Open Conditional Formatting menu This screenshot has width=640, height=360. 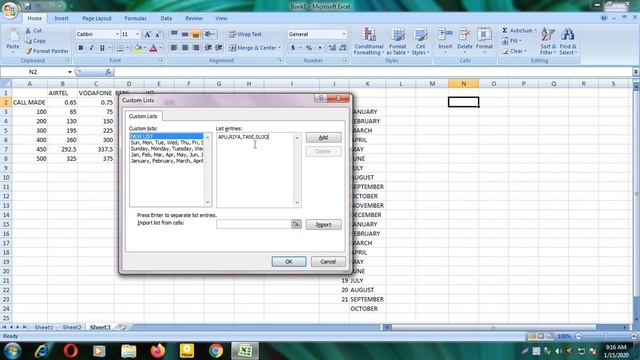tap(369, 41)
